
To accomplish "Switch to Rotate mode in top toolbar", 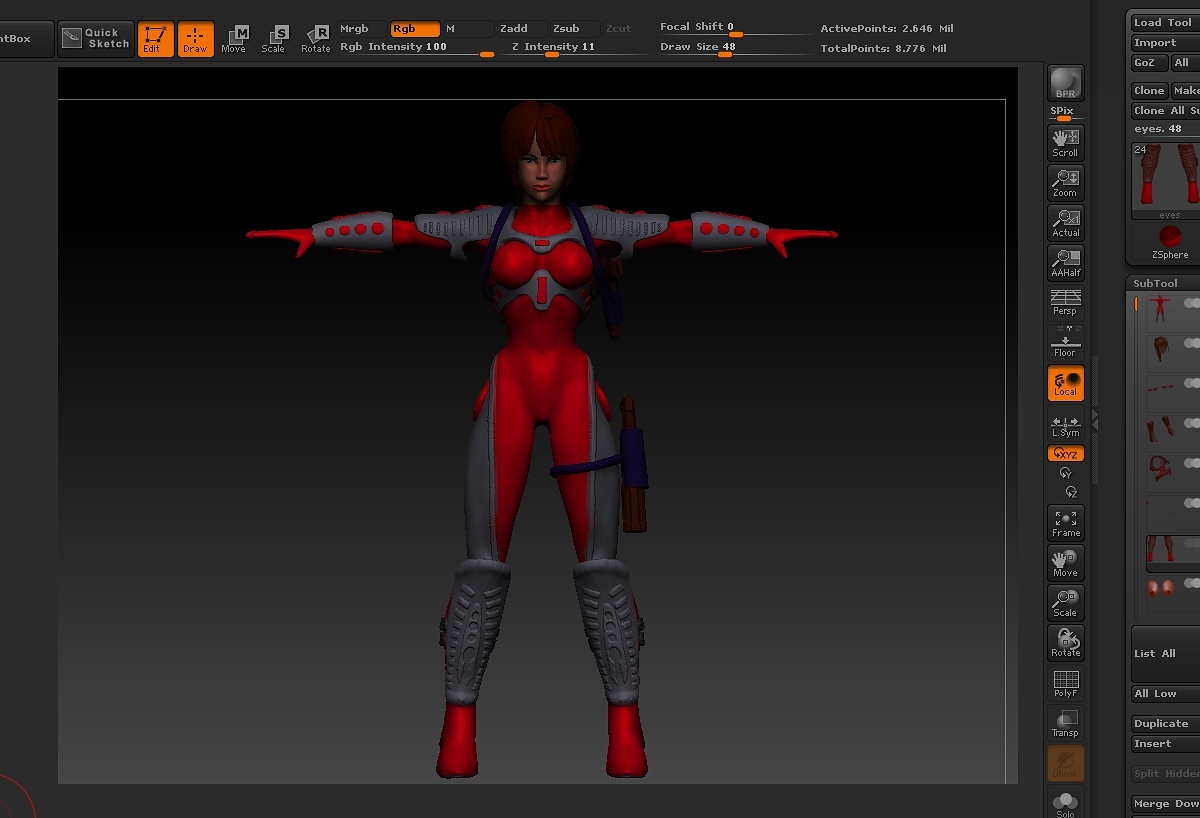I will pyautogui.click(x=316, y=39).
